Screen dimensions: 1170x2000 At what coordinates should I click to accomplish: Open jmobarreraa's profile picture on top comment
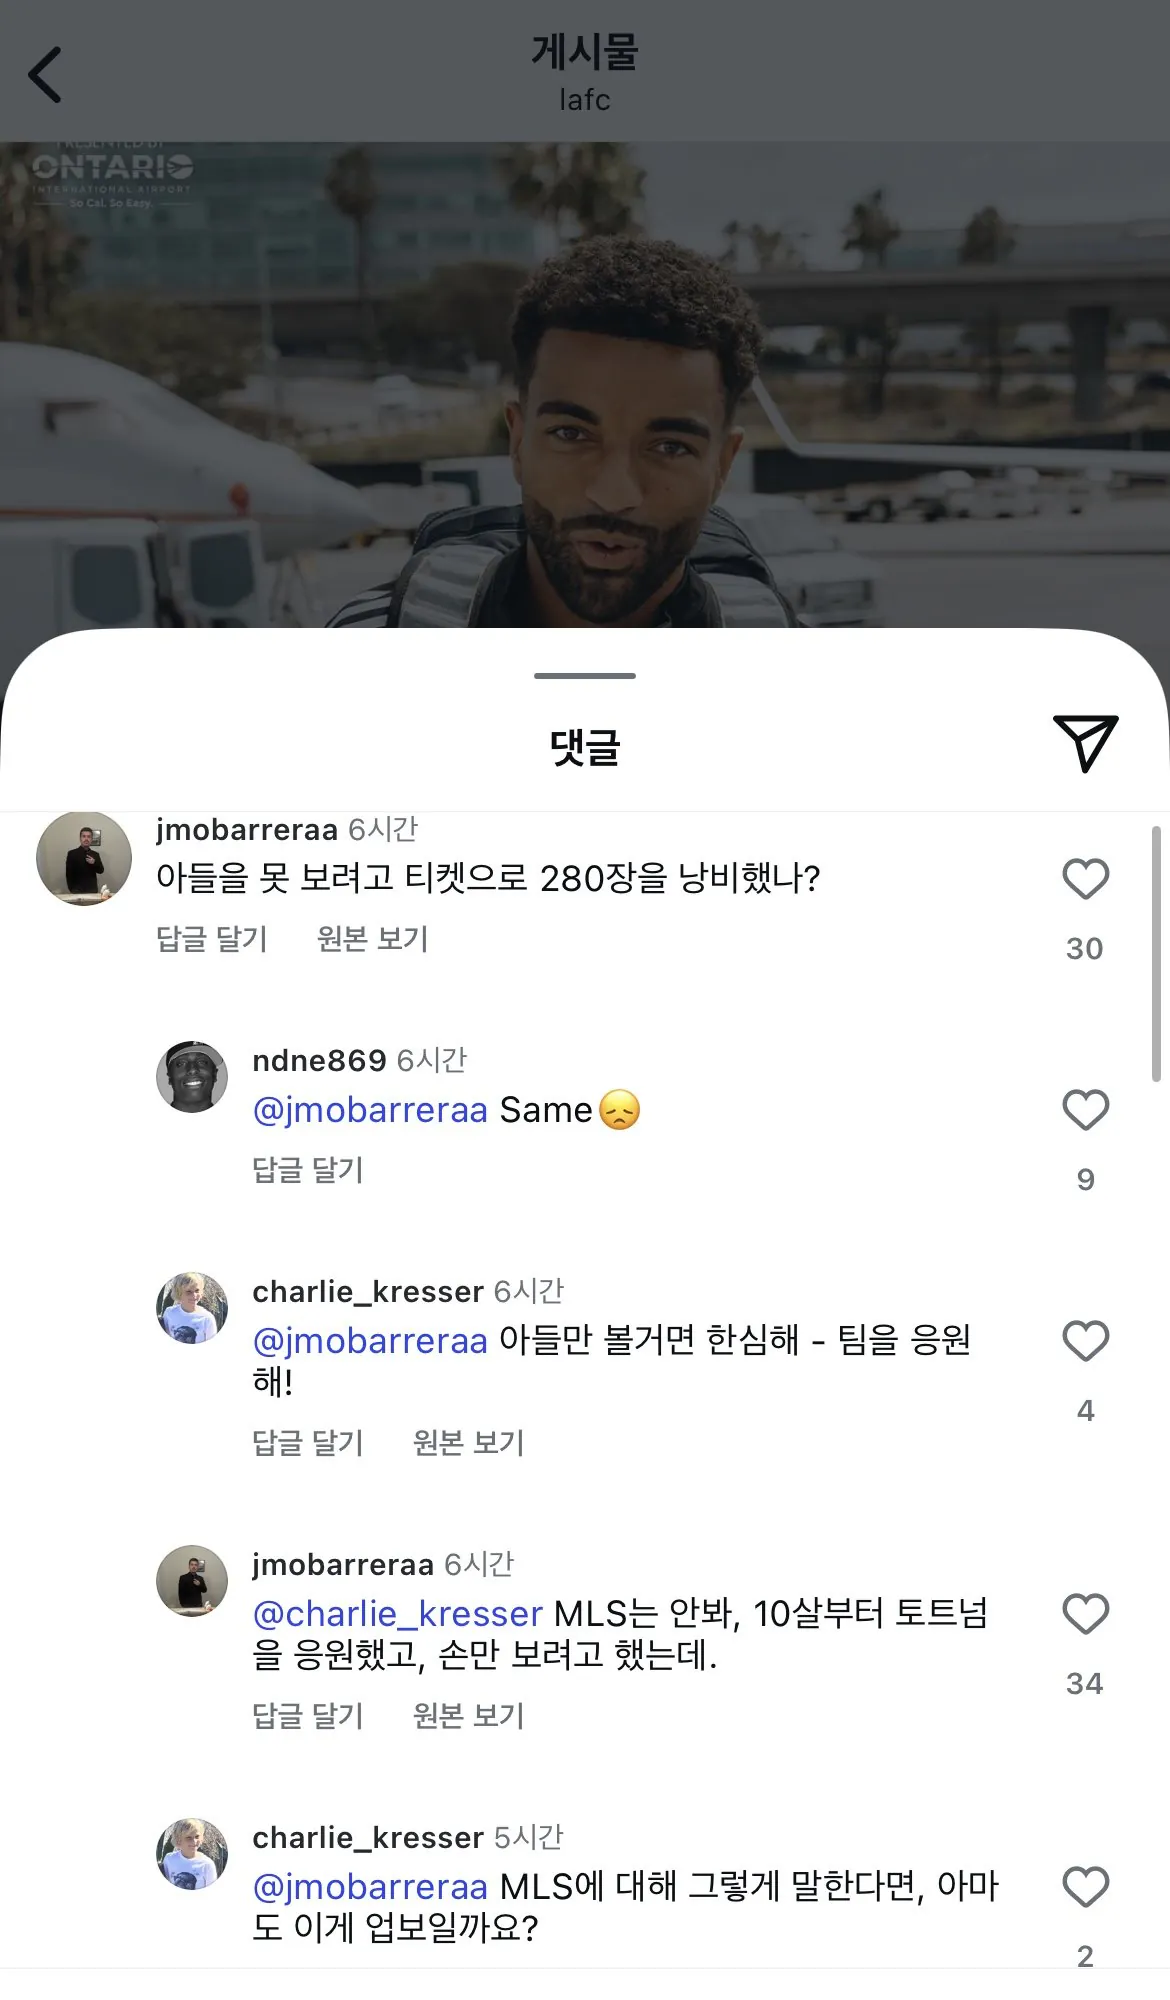click(84, 859)
